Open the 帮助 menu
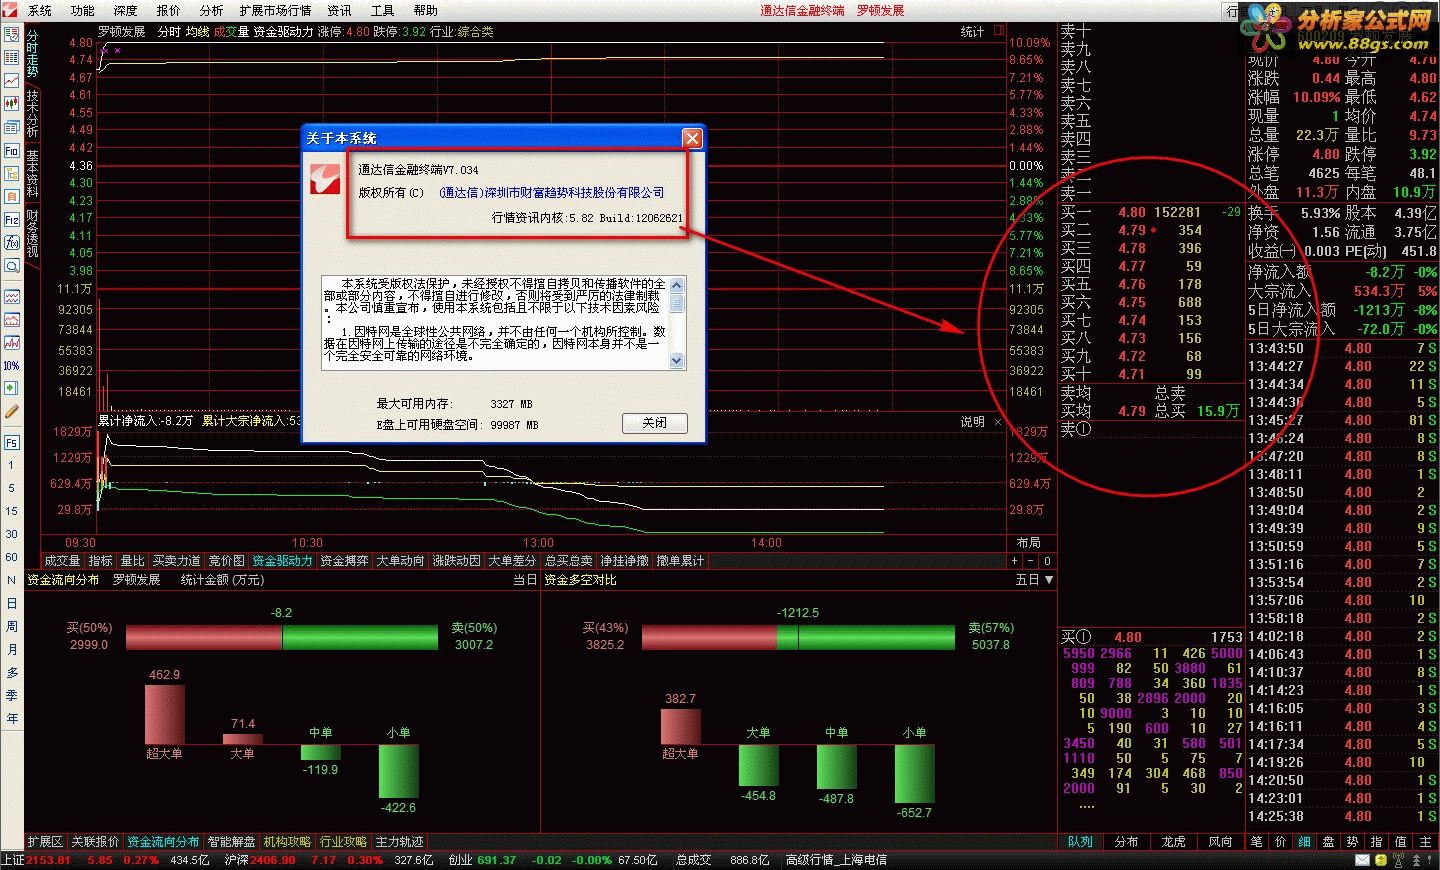Image resolution: width=1440 pixels, height=870 pixels. click(426, 10)
